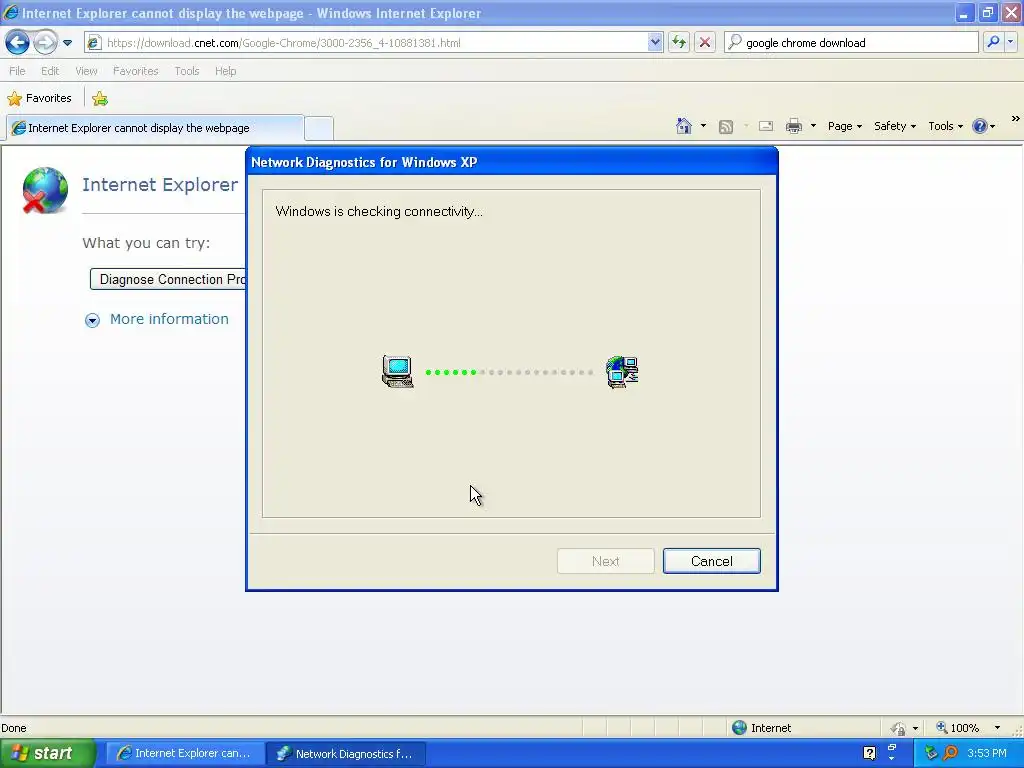Switch to Internet Explorer taskbar button
The image size is (1024, 768).
pyautogui.click(x=185, y=753)
